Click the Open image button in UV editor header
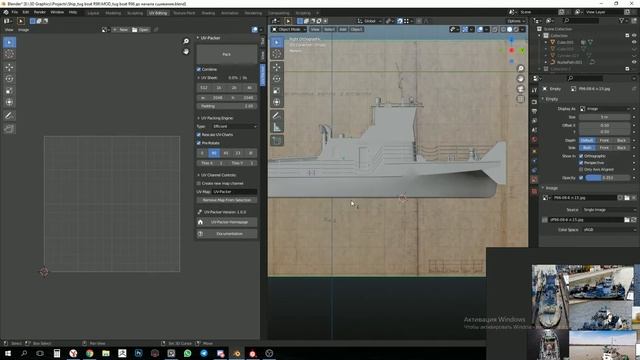The image size is (640, 360). click(x=140, y=30)
